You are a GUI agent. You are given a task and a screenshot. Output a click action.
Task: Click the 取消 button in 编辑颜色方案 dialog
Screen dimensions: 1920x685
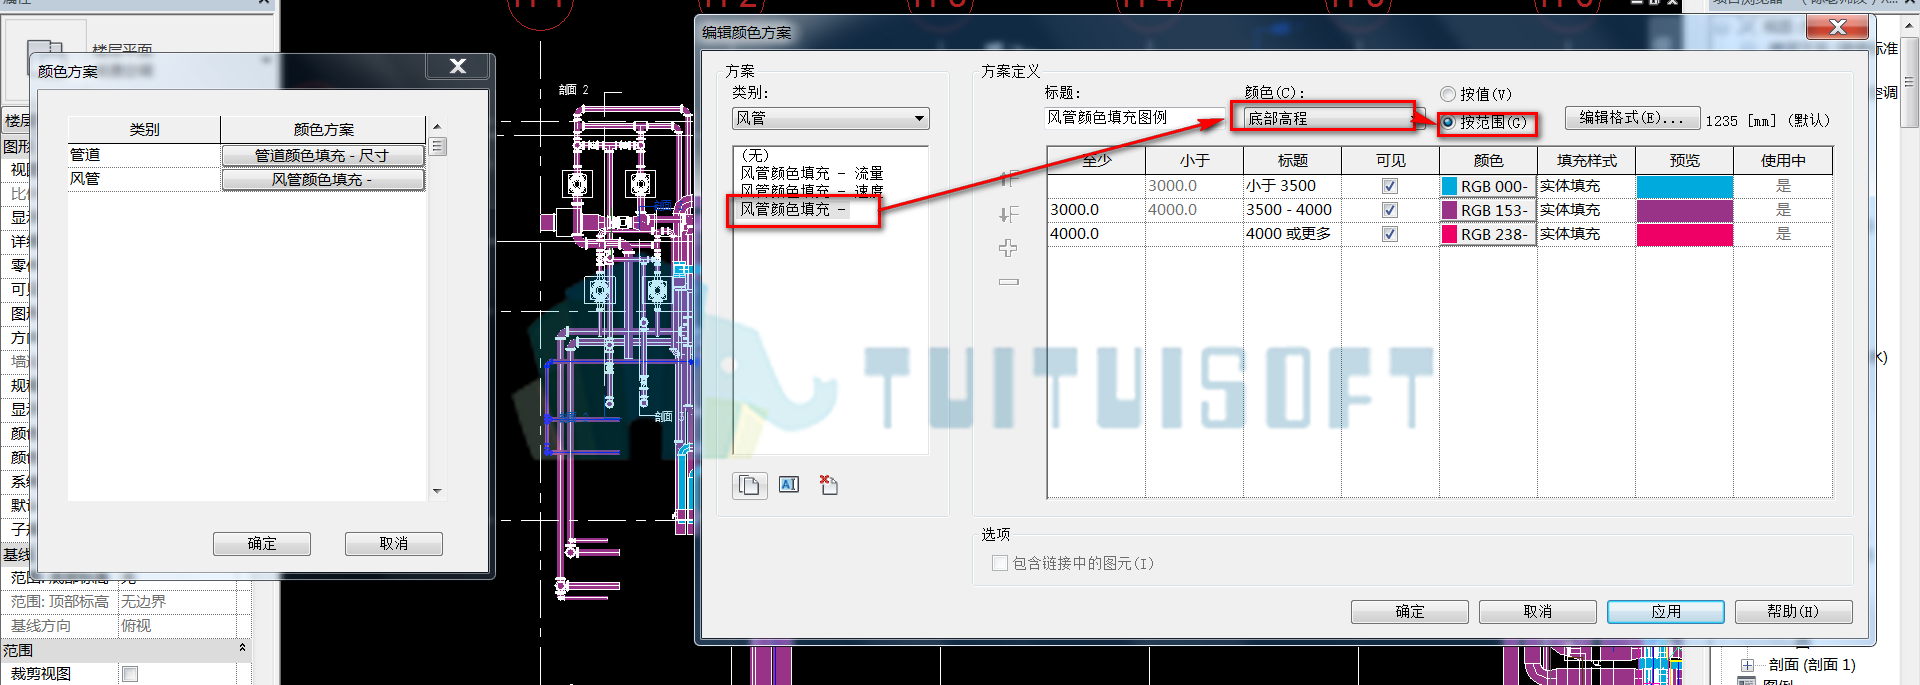(x=1537, y=611)
